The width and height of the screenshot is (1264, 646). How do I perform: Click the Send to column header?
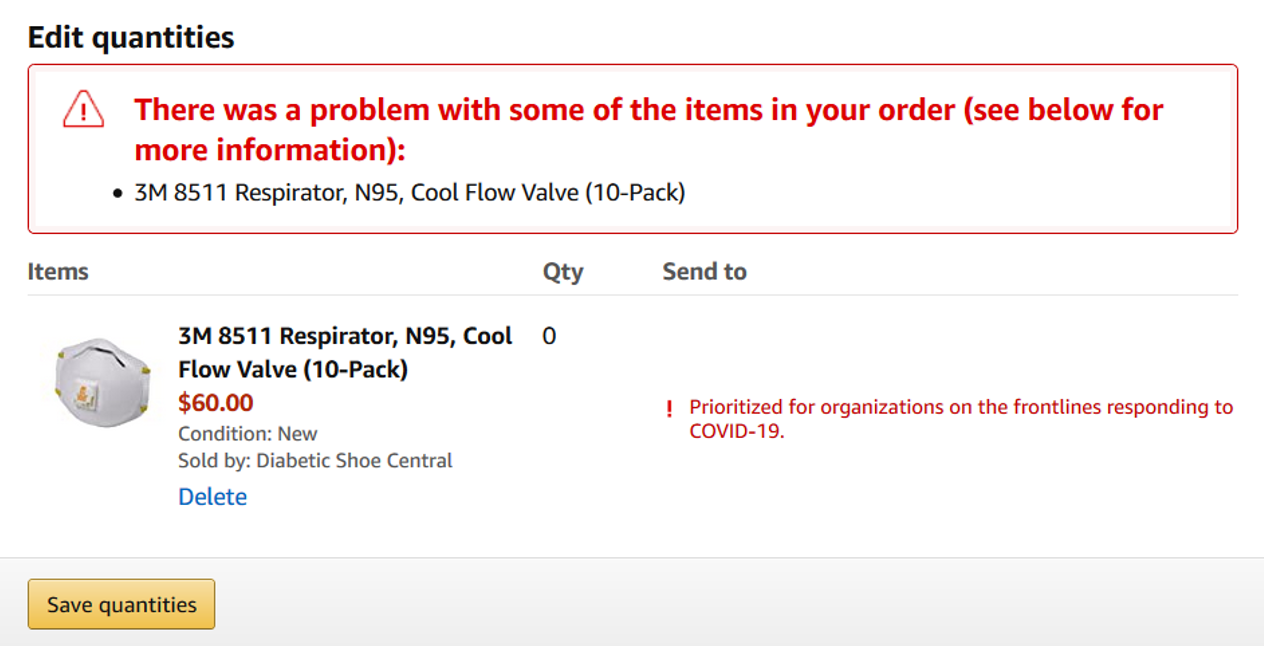click(704, 272)
